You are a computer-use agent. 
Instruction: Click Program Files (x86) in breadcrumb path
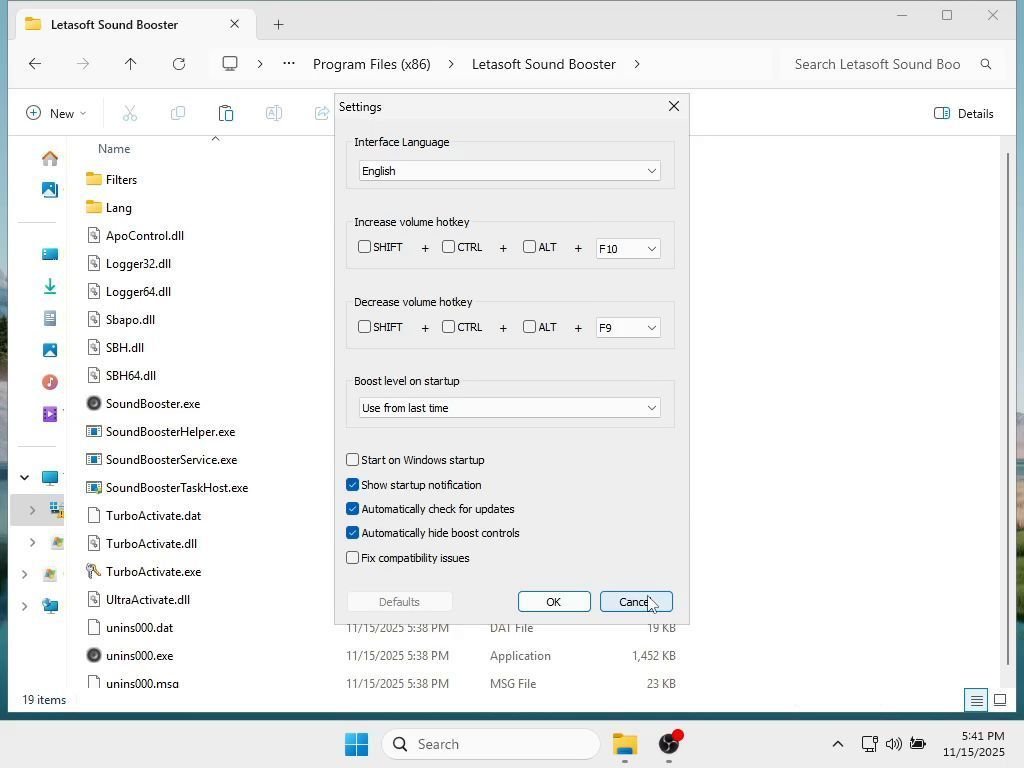372,64
